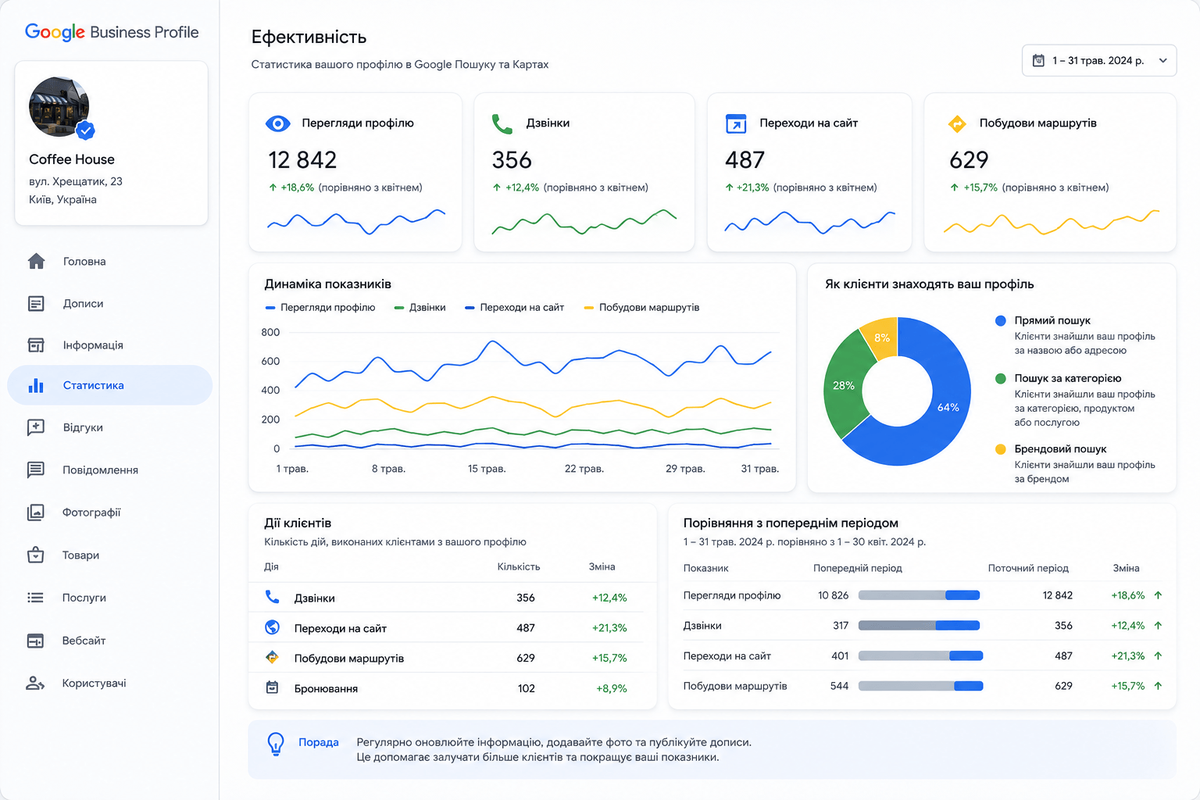Open the Coffee House business name
This screenshot has width=1200, height=800.
(x=72, y=159)
